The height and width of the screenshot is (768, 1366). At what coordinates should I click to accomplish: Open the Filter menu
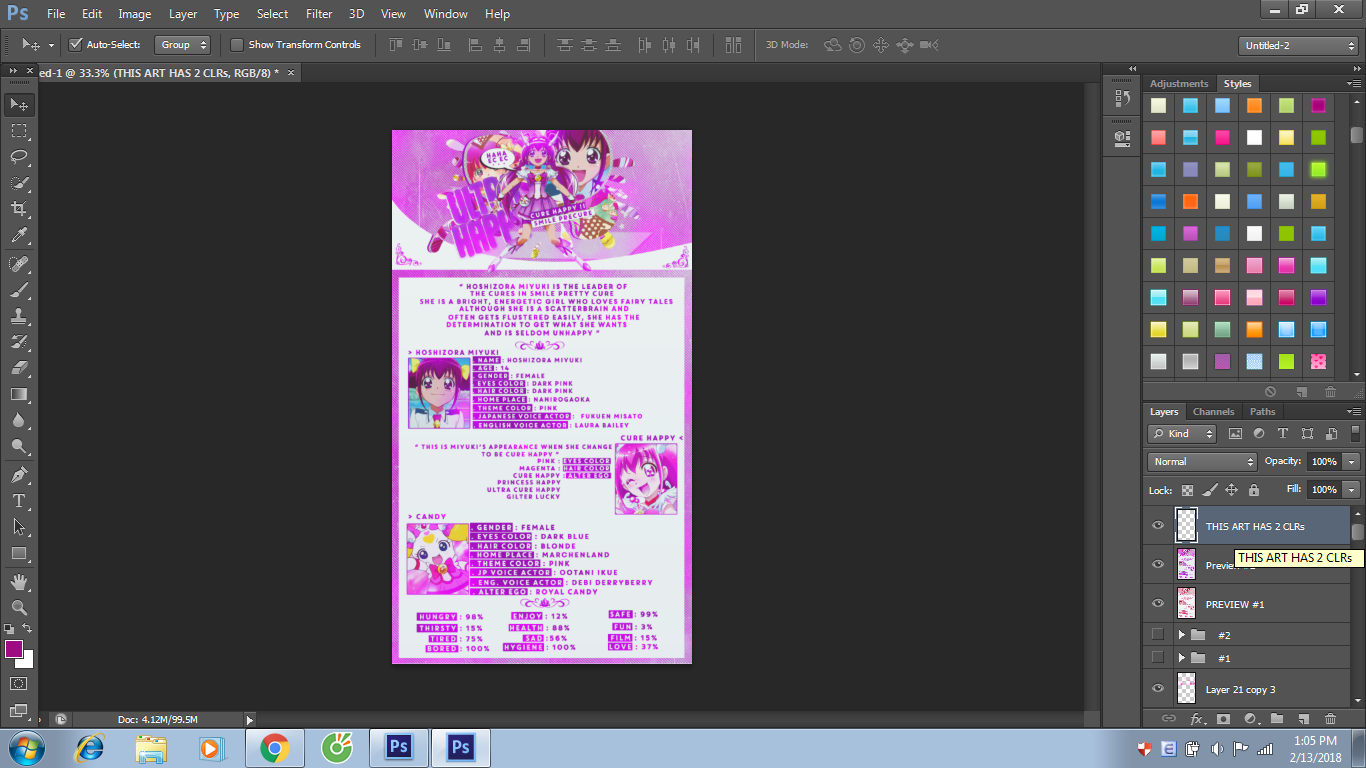pos(319,14)
